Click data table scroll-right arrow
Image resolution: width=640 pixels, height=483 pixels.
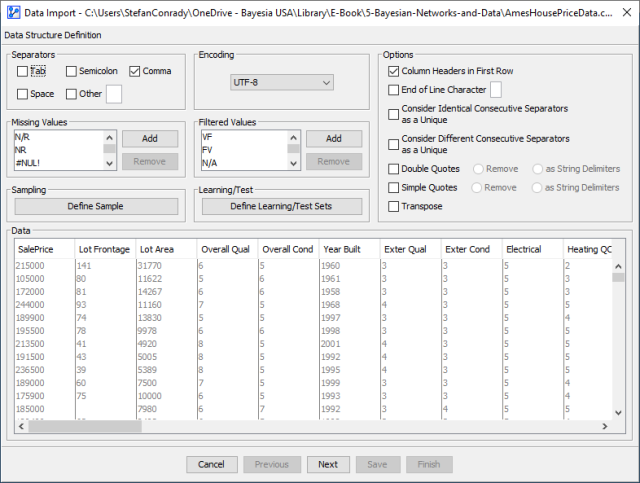pos(605,427)
